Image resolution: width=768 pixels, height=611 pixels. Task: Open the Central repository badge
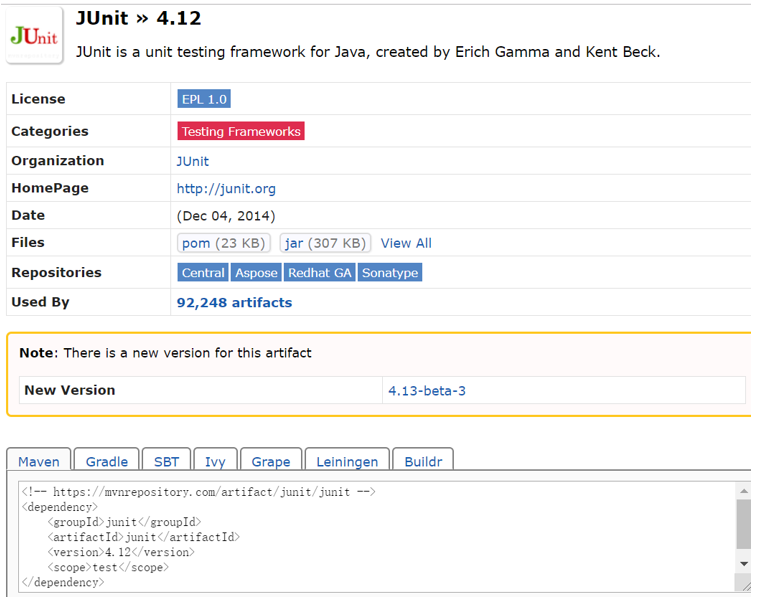click(203, 272)
